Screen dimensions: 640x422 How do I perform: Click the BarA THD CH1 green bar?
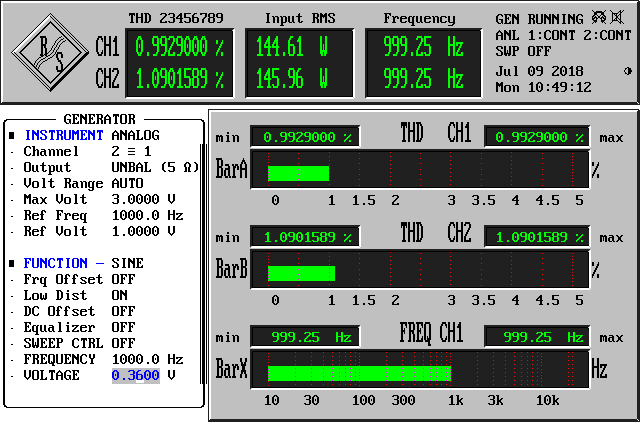click(298, 173)
